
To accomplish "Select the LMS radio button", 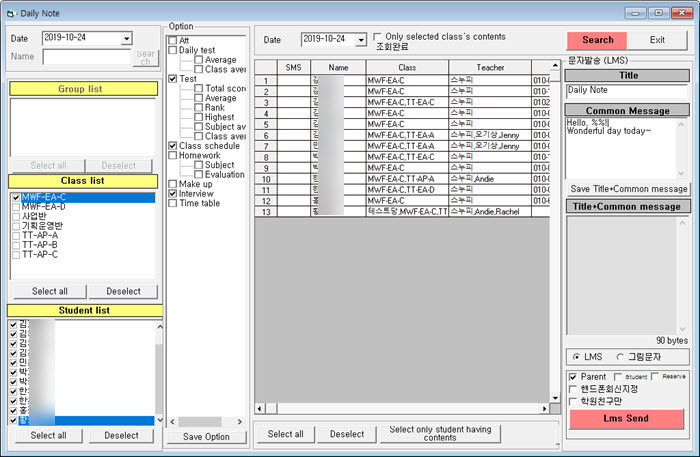I will point(576,357).
